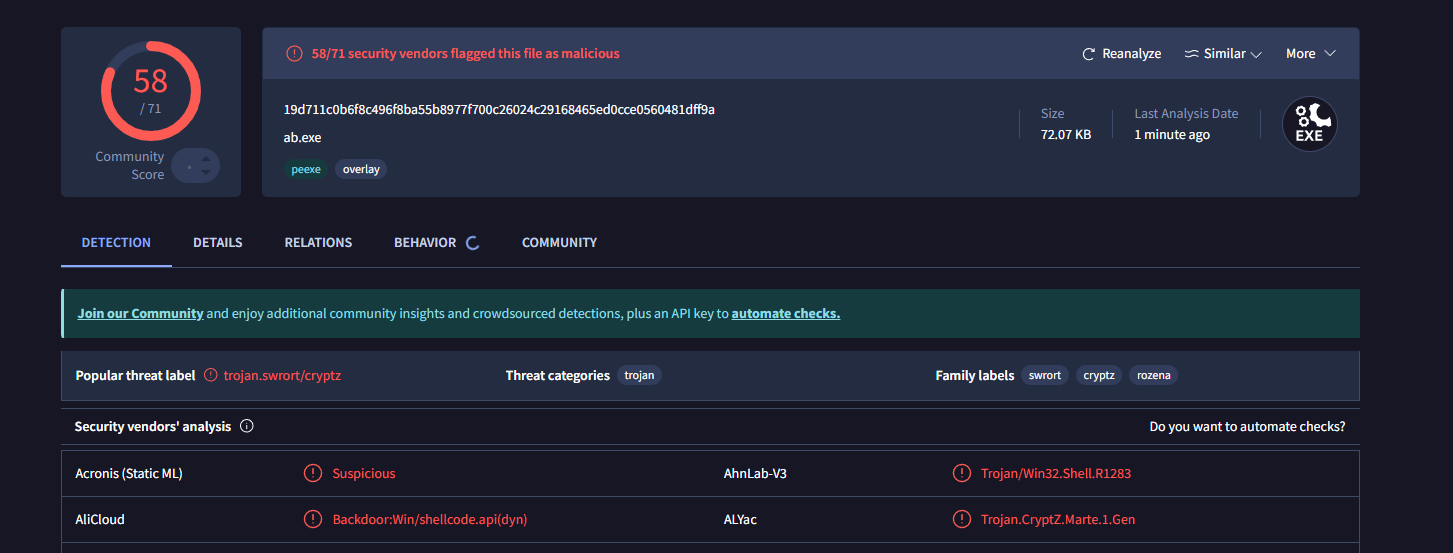This screenshot has height=553, width=1453.
Task: Switch to the Details tab
Action: click(218, 243)
